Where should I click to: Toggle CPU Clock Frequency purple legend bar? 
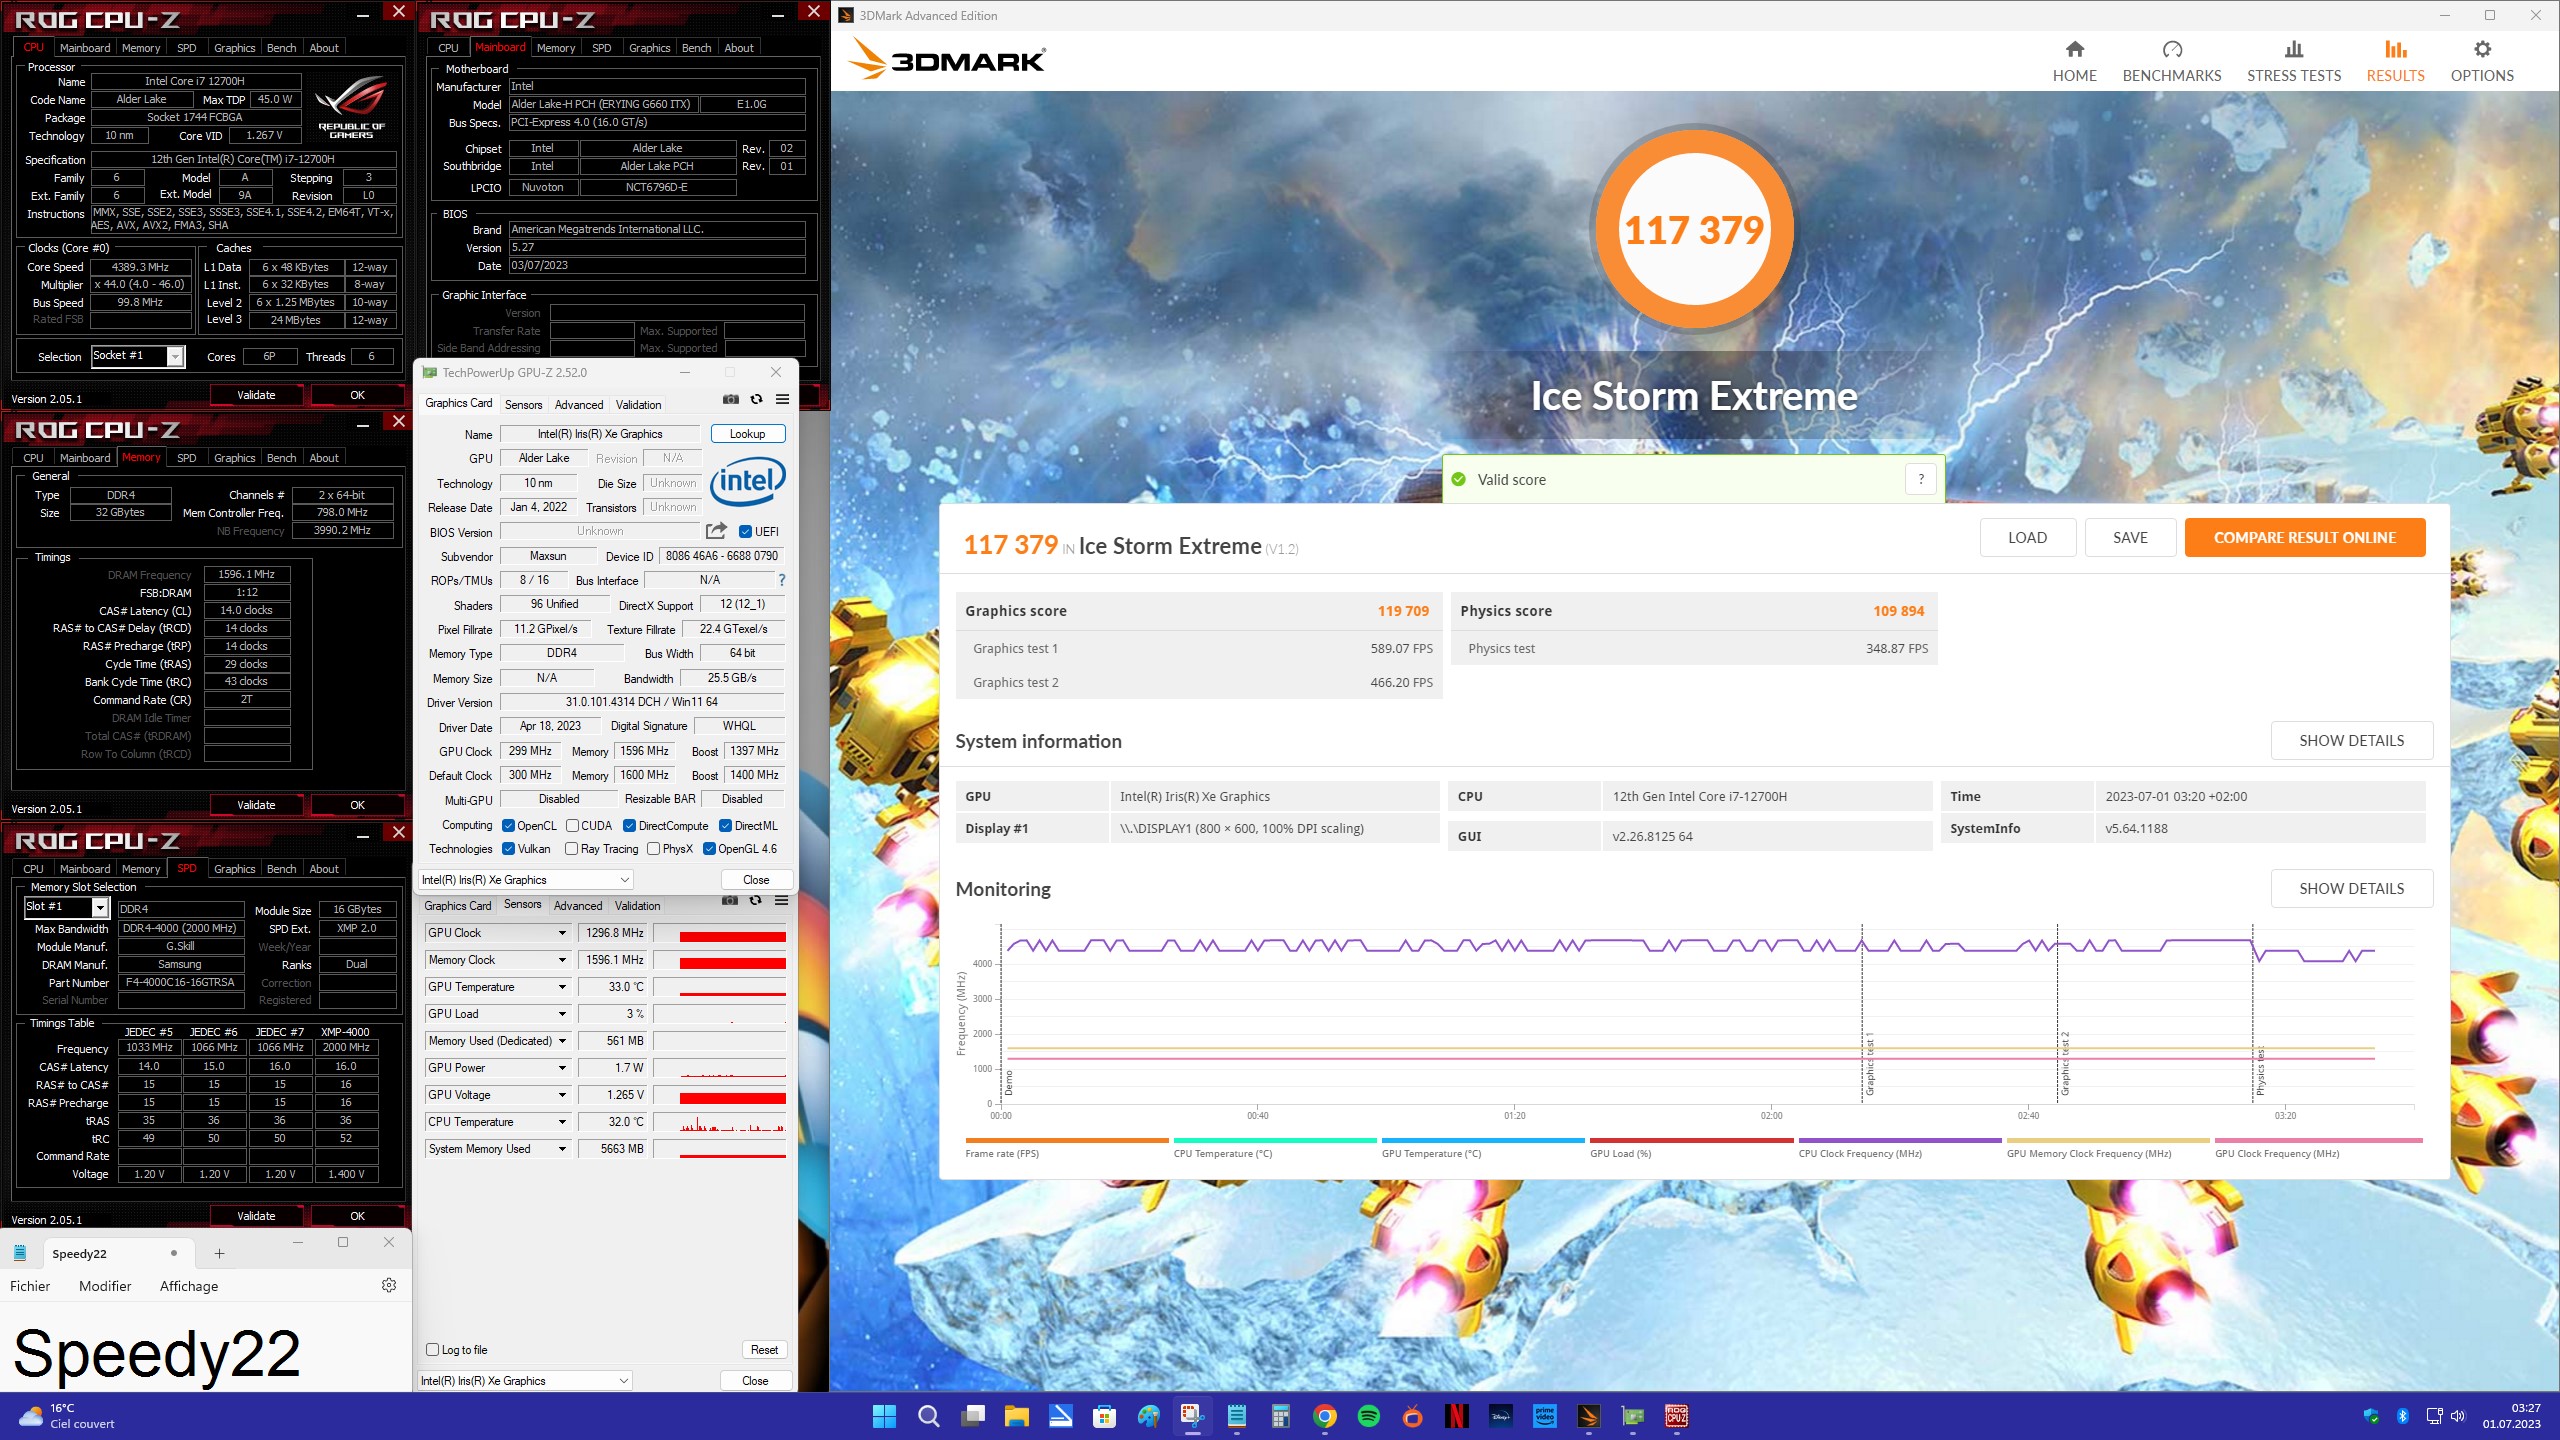[x=1899, y=1140]
